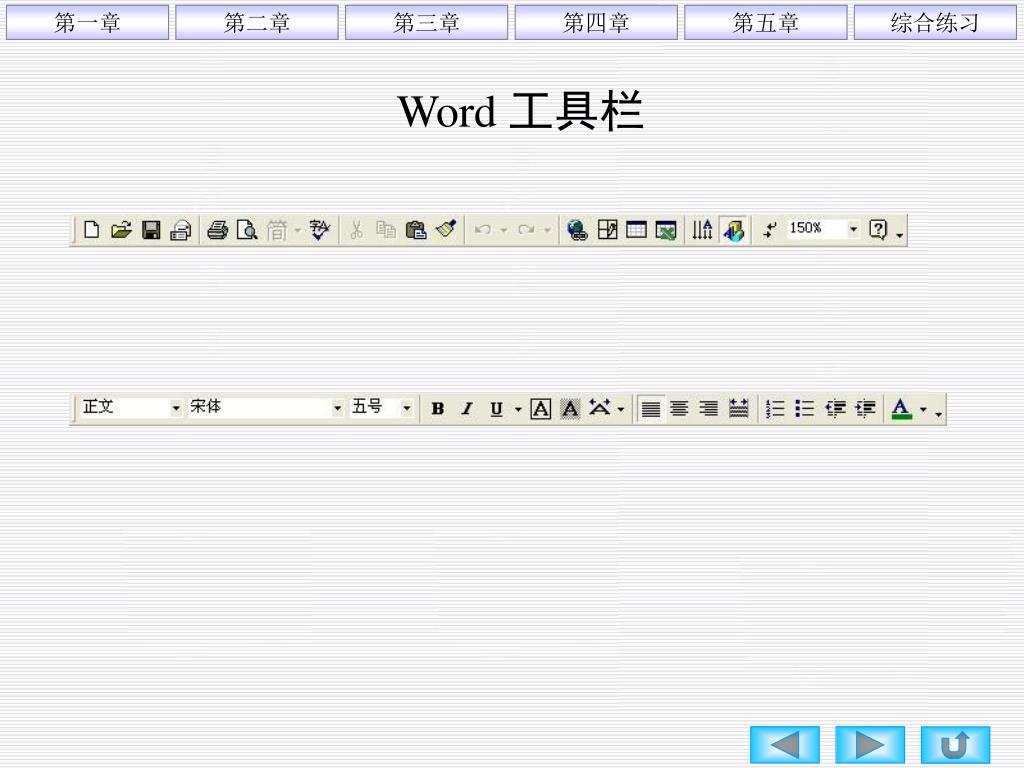Viewport: 1024px width, 768px height.
Task: Open the Undo history dropdown arrow
Action: (504, 230)
